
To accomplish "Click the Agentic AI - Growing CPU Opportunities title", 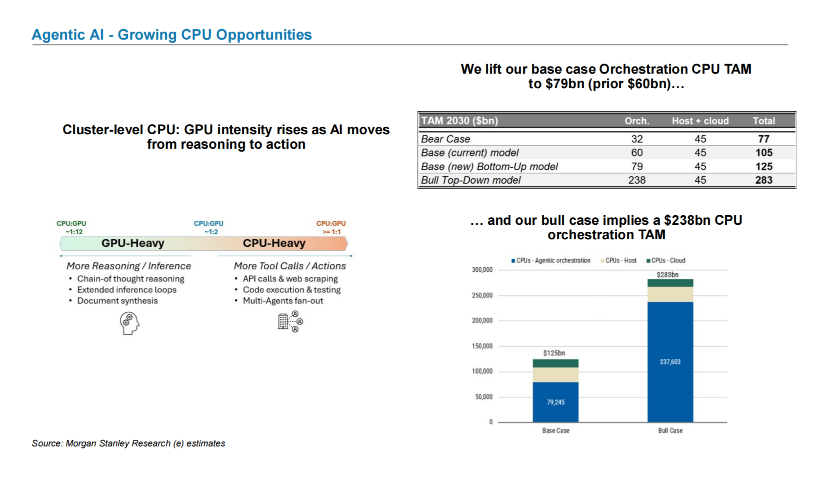I will 171,35.
